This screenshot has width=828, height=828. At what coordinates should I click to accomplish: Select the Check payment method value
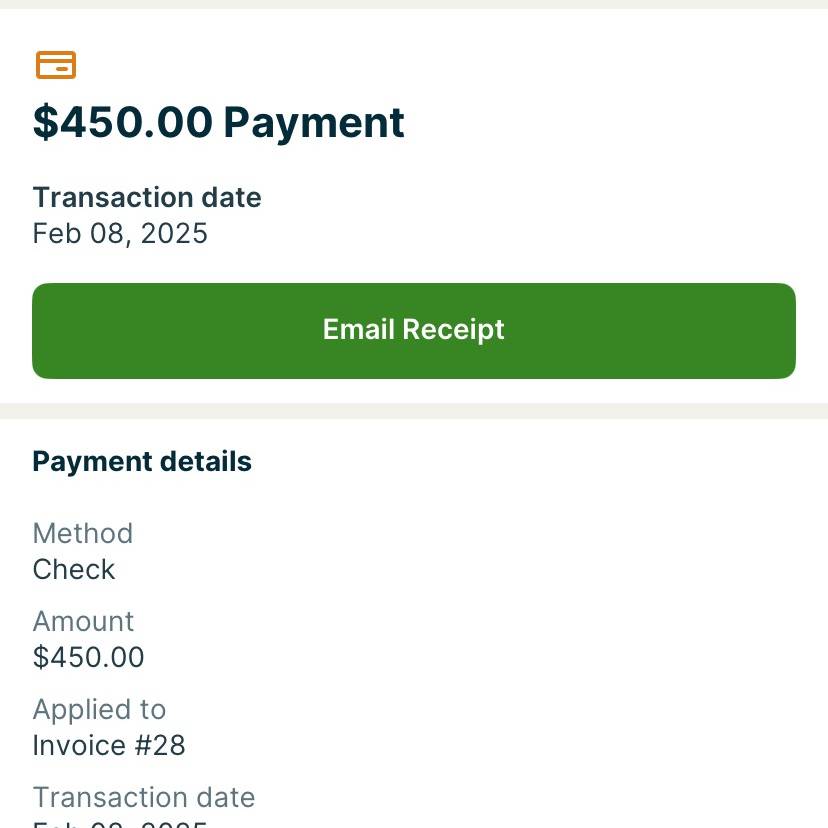pos(74,569)
